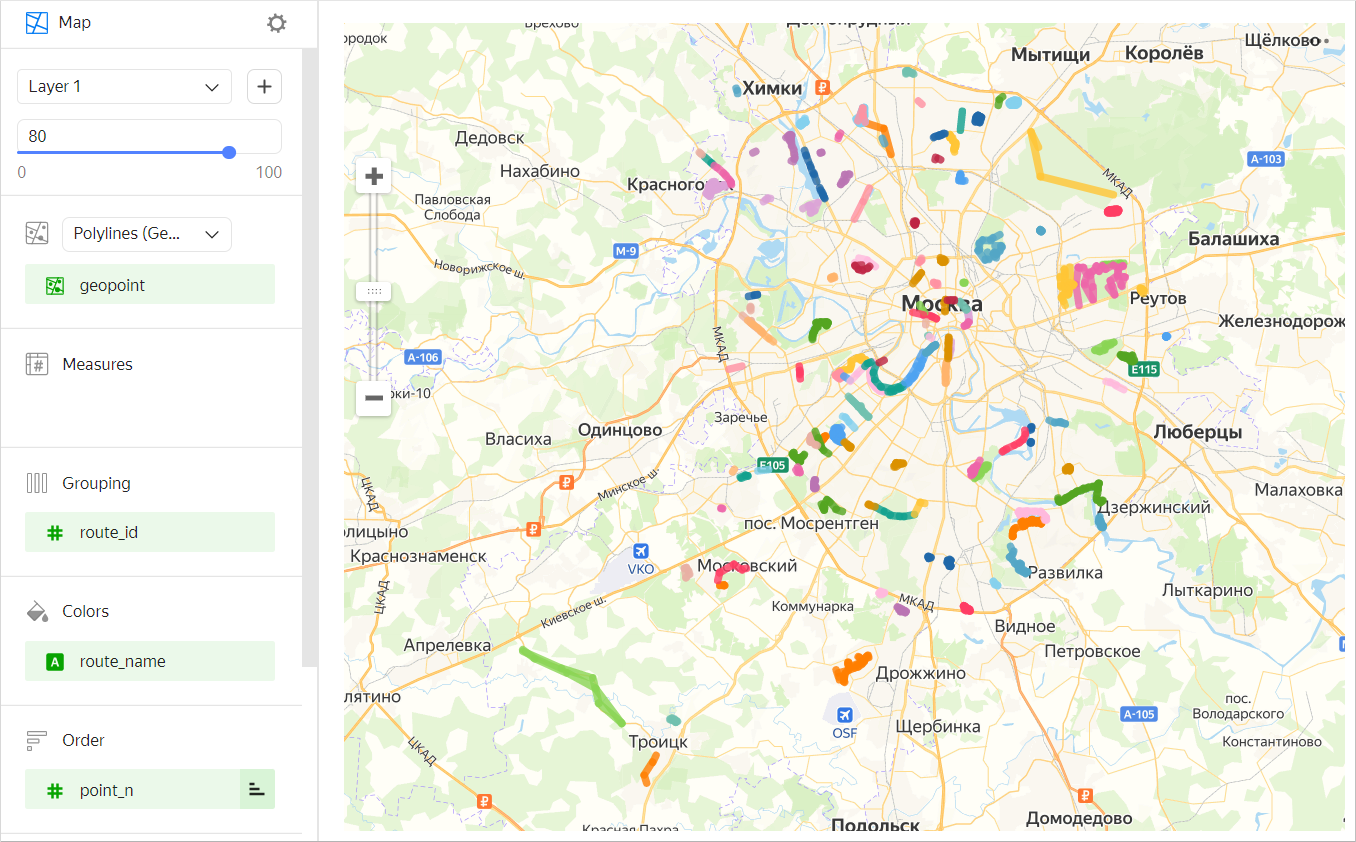Click the plus button to add a layer

point(264,86)
